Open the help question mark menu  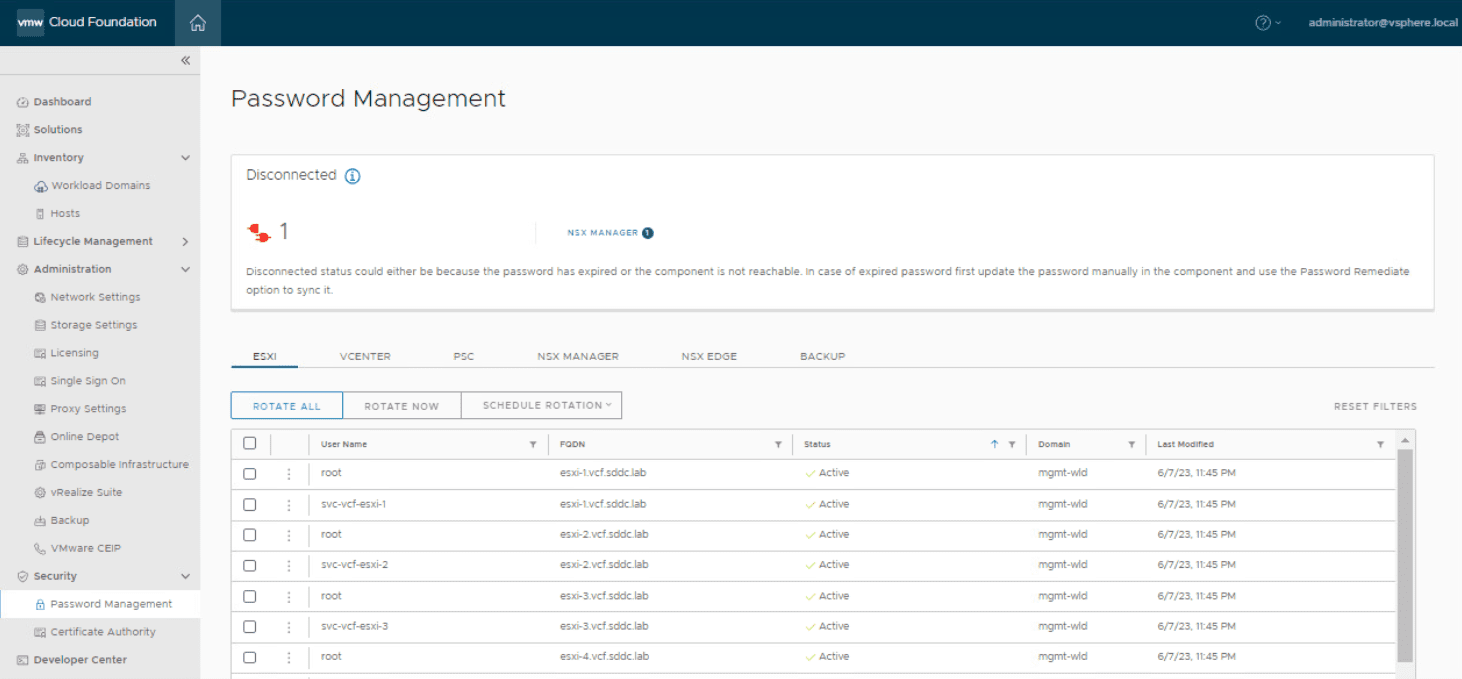coord(1262,21)
